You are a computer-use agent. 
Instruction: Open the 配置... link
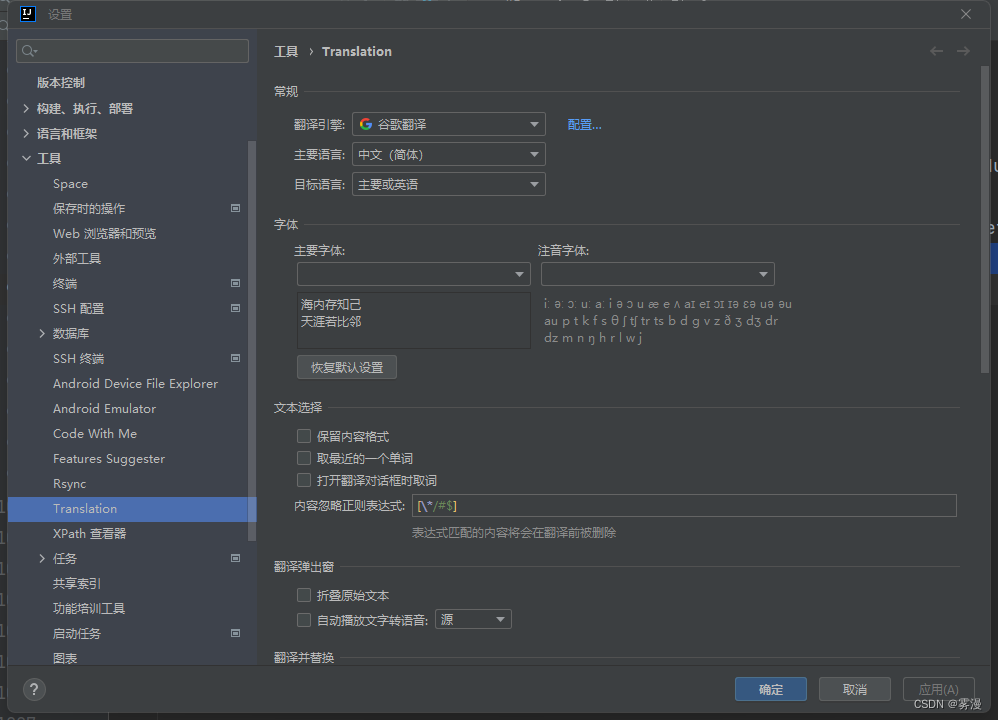tap(584, 124)
